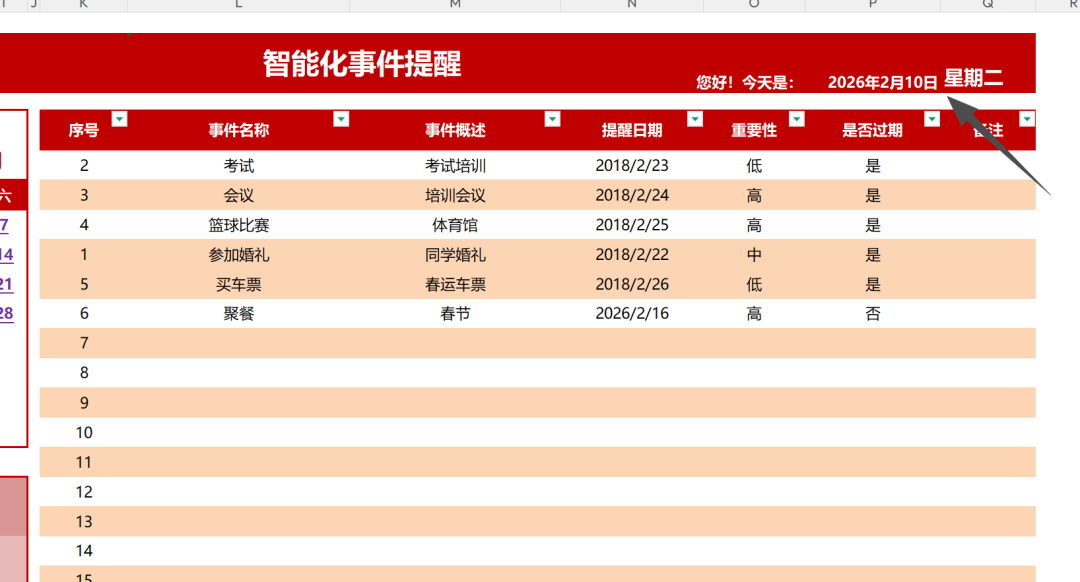Select the 否 expired status cell
This screenshot has height=582, width=1080.
coord(873,314)
